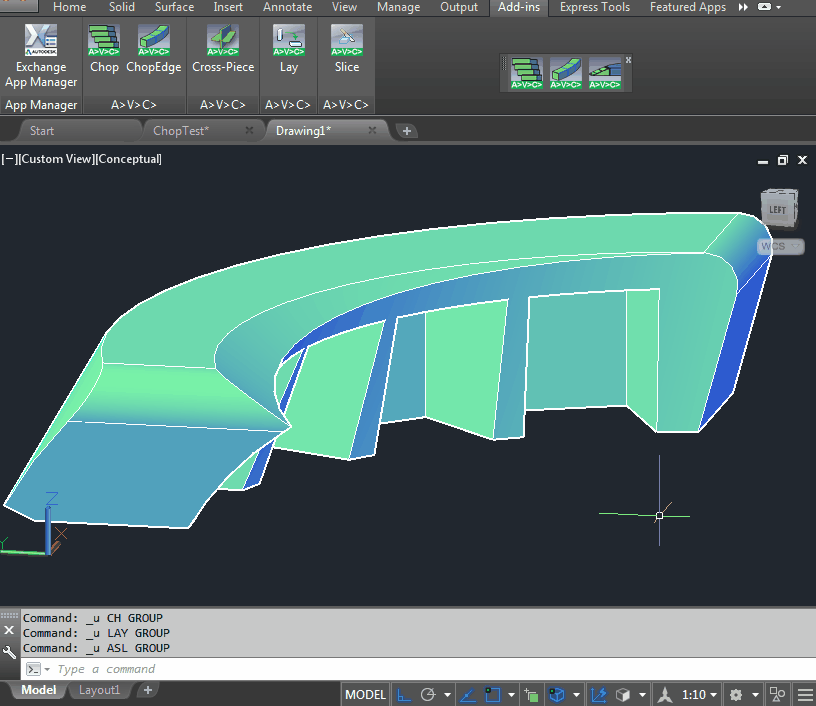Toggle dynamic UCS in status bar
This screenshot has width=816, height=706.
click(x=599, y=695)
